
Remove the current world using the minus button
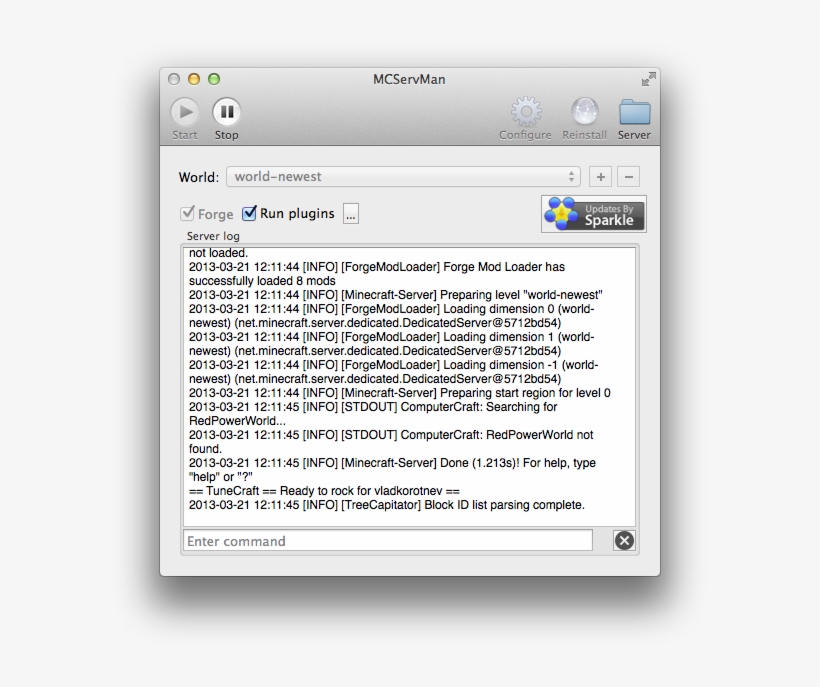click(628, 175)
